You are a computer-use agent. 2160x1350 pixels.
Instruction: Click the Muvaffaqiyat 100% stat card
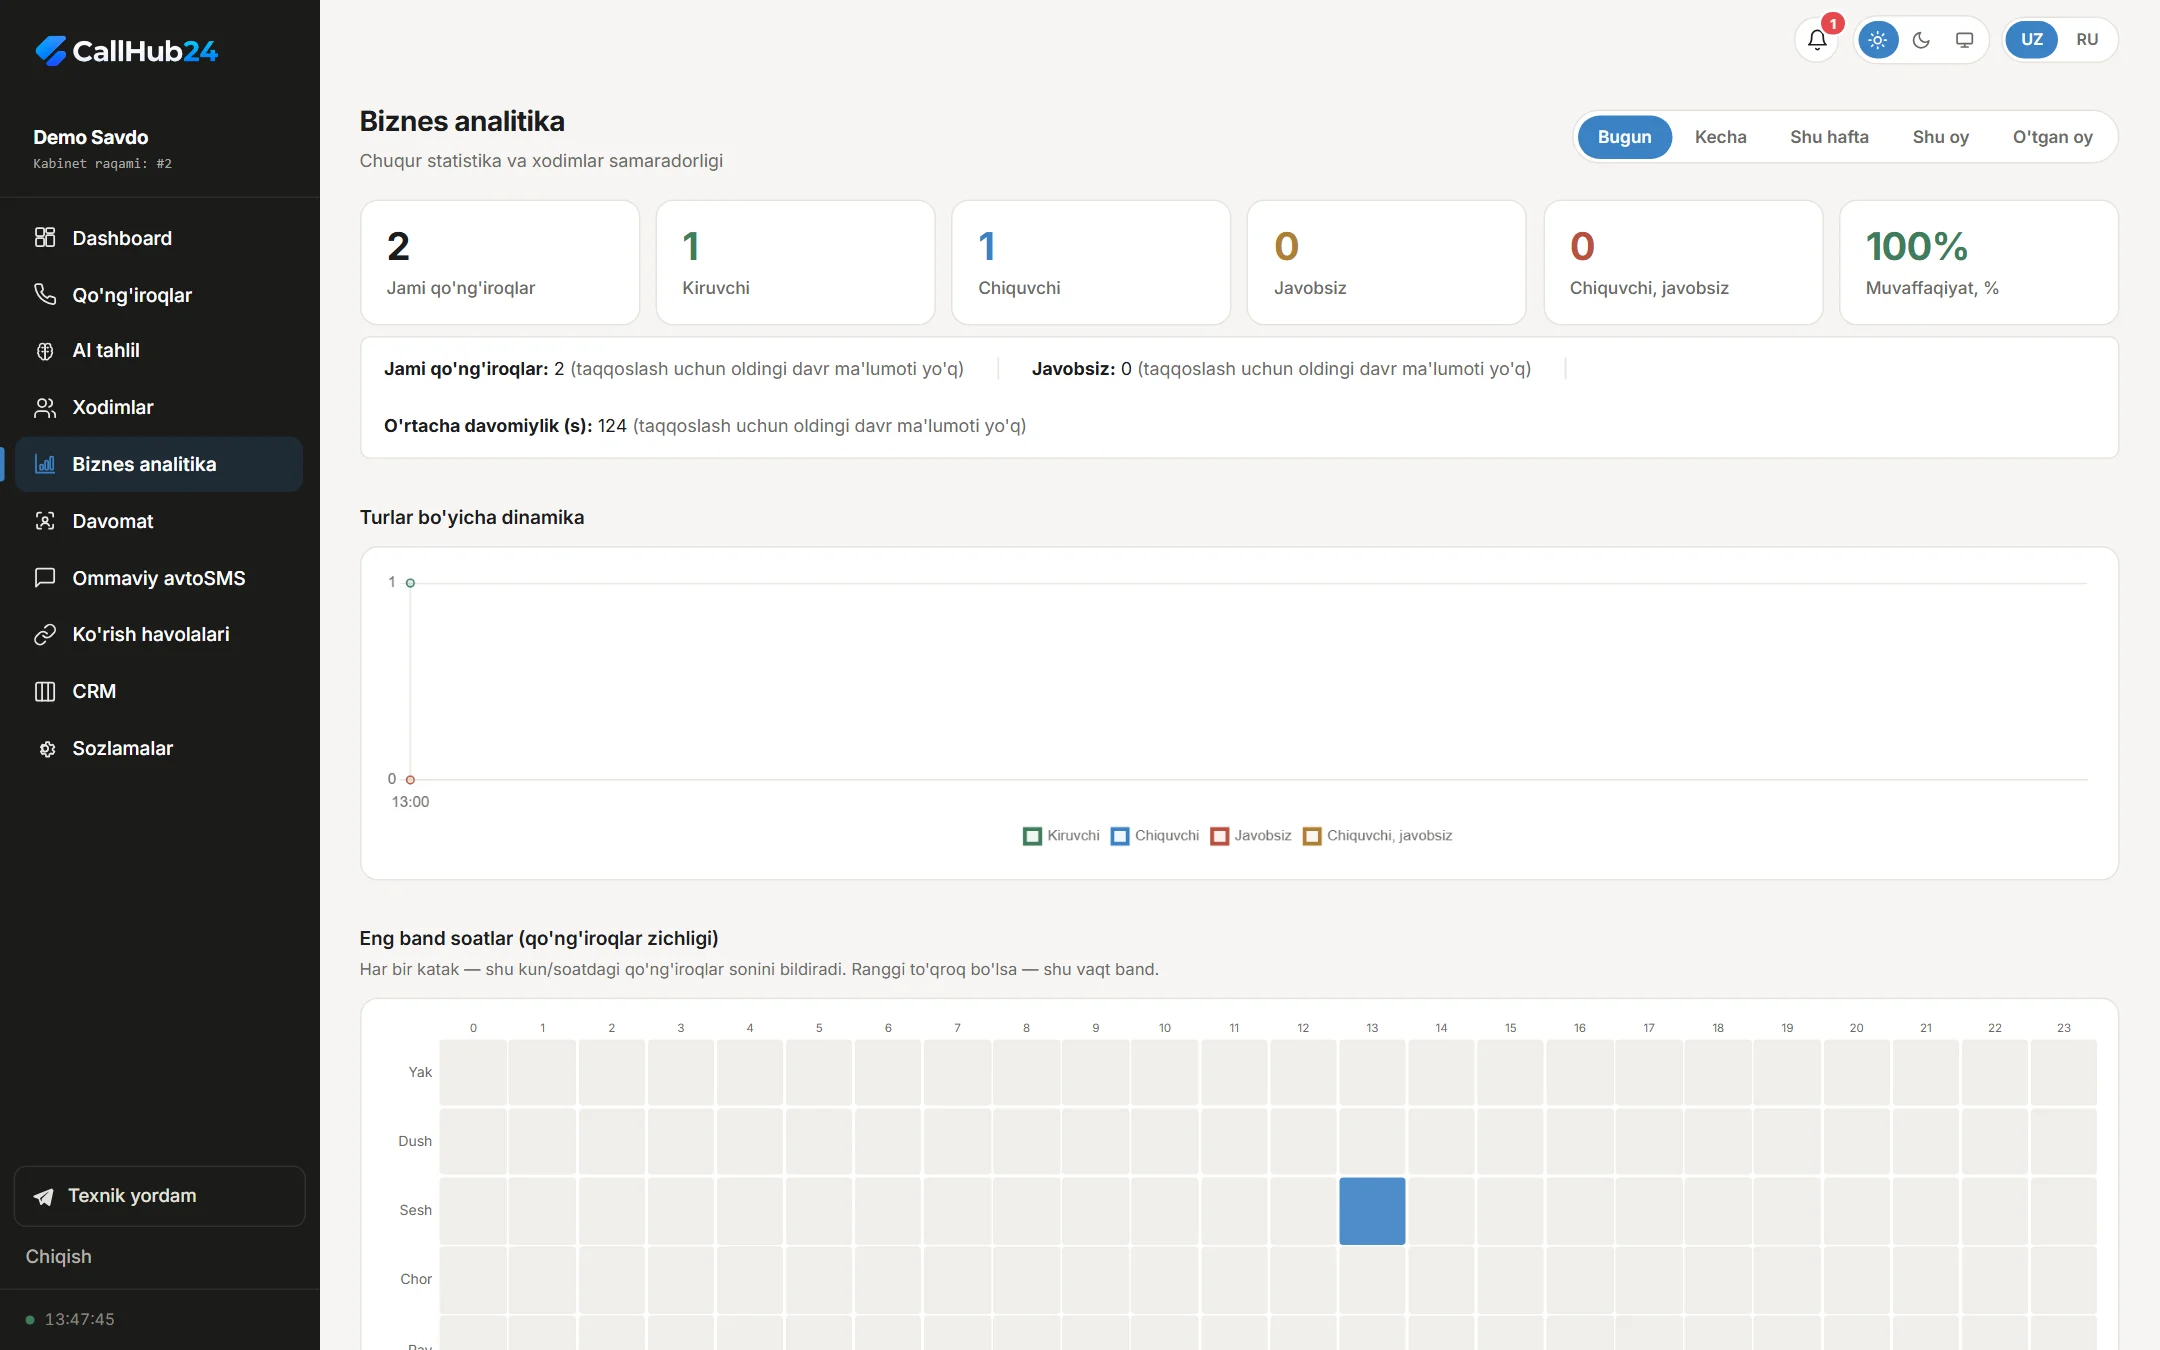(x=1978, y=262)
